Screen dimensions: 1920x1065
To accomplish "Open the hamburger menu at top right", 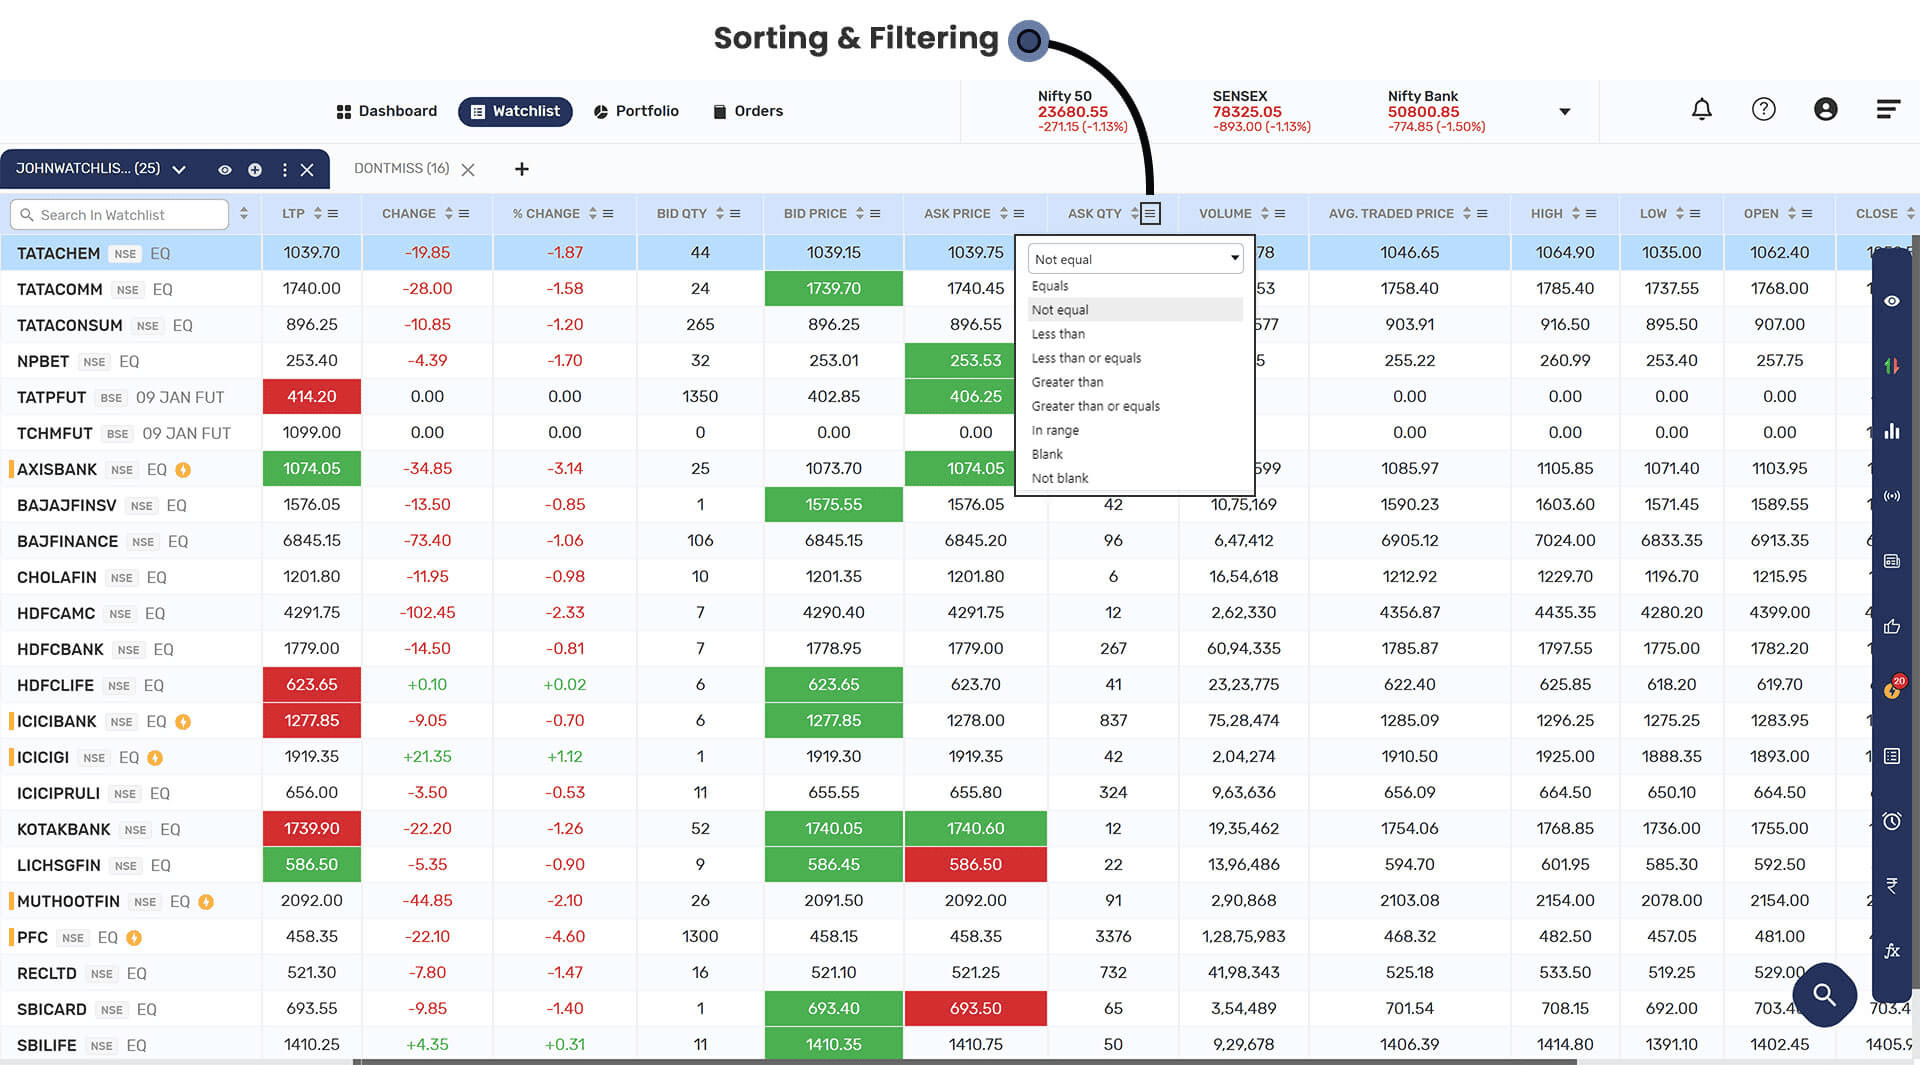I will [x=1888, y=109].
